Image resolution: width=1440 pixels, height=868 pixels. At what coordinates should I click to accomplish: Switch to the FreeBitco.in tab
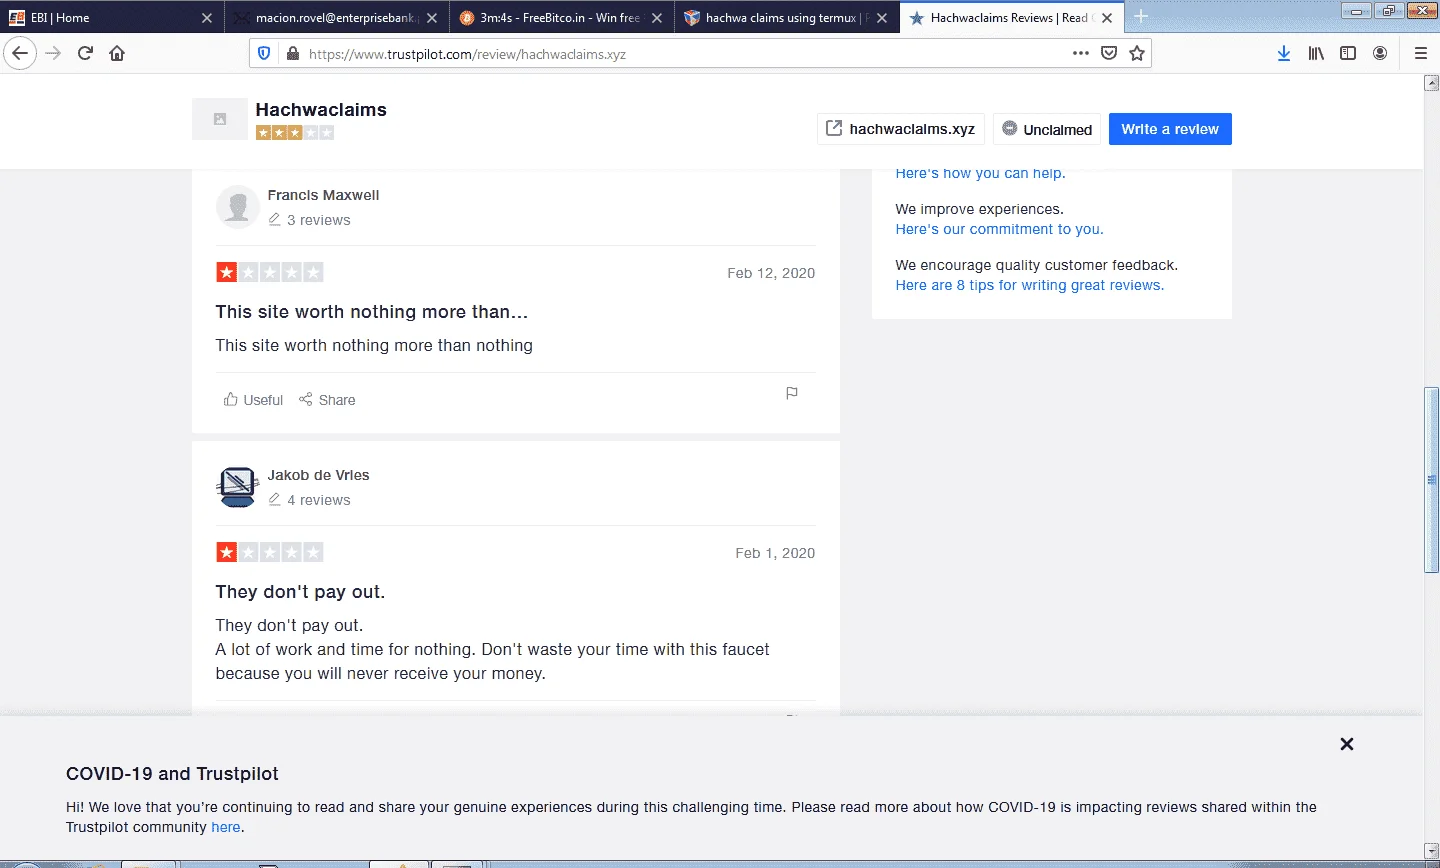(x=562, y=18)
